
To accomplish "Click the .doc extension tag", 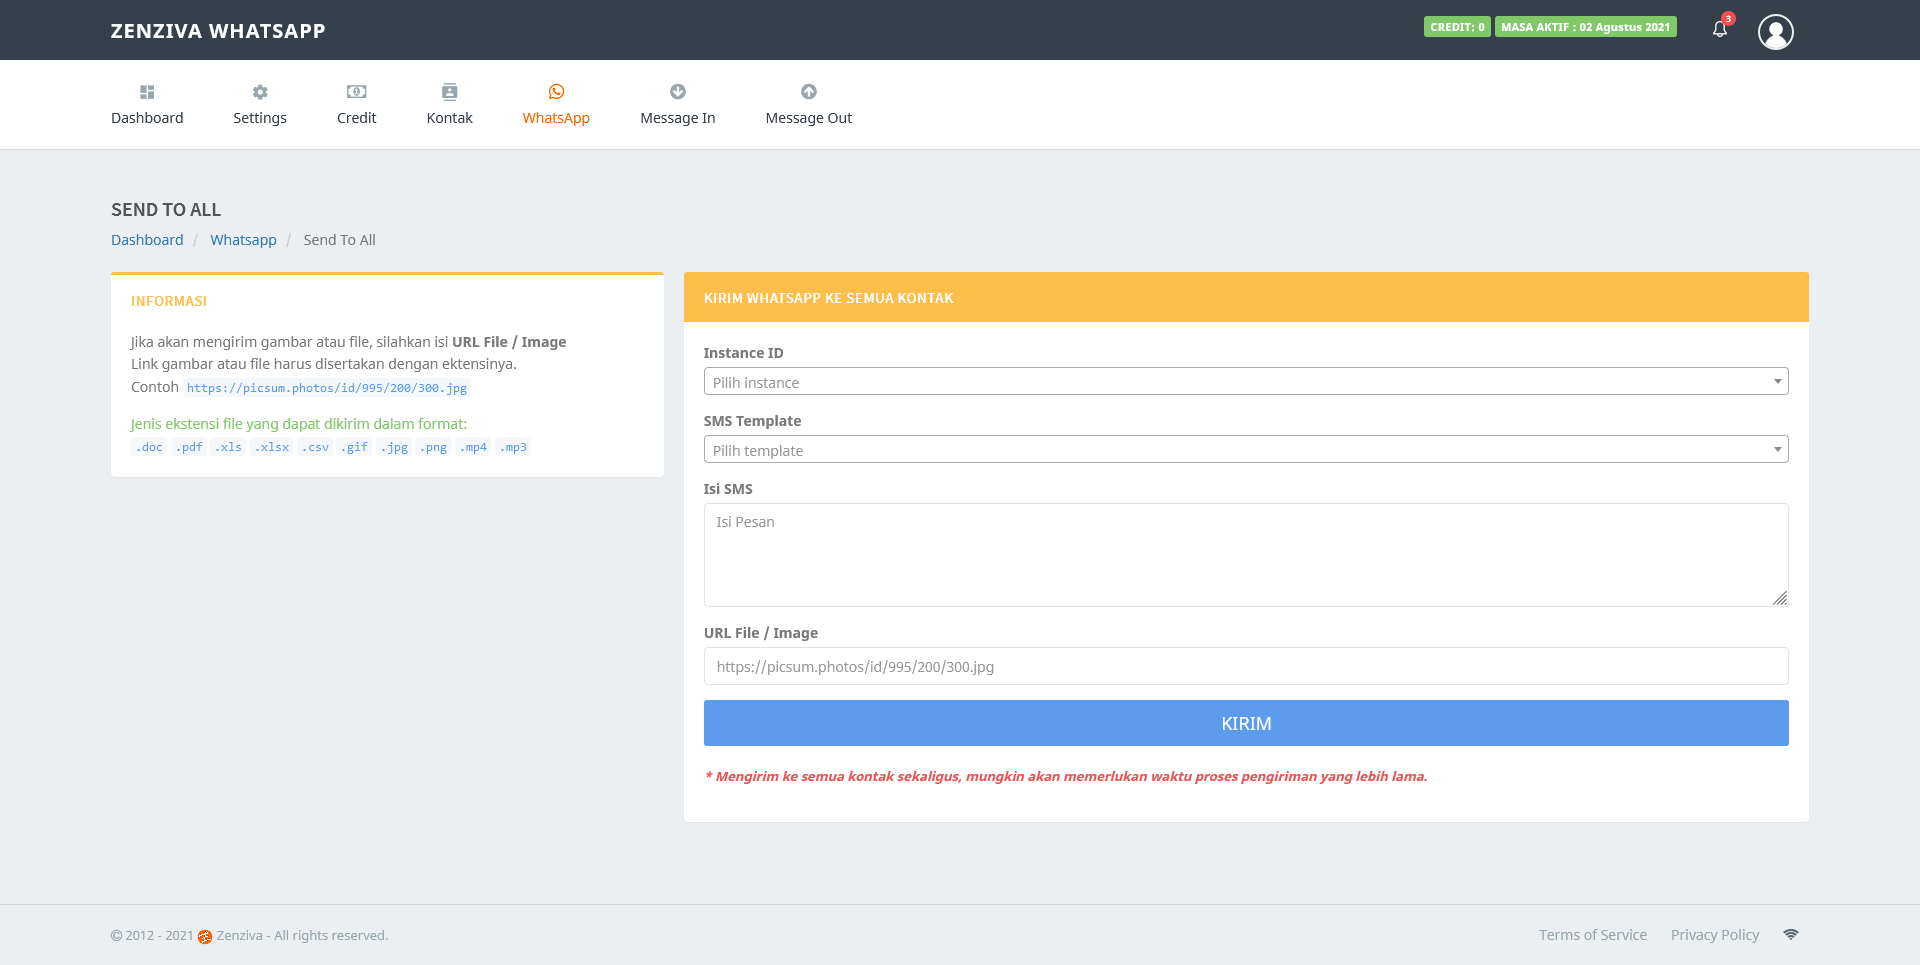I will coord(149,447).
